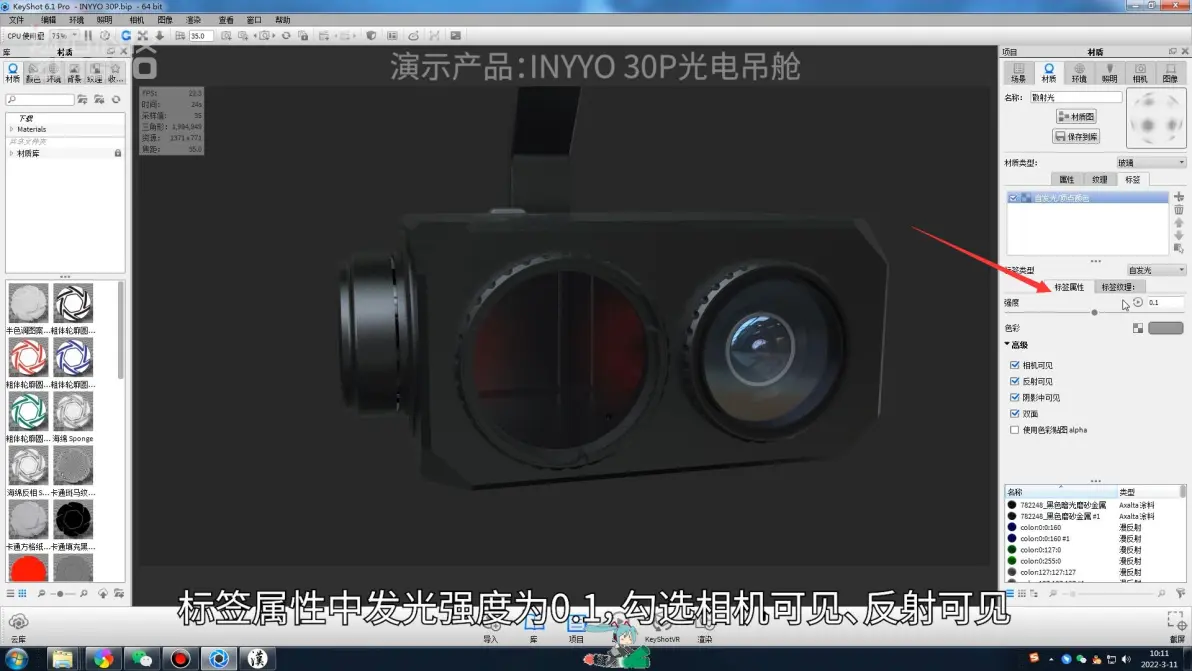Image resolution: width=1192 pixels, height=671 pixels.
Task: Click the 强度 slider handle
Action: pyautogui.click(x=1095, y=312)
